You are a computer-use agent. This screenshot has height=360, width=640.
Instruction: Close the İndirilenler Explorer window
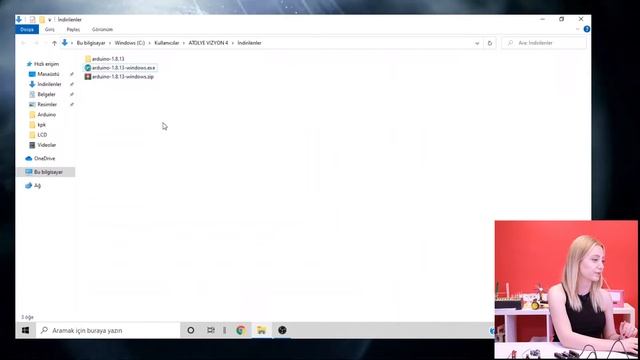(x=581, y=19)
